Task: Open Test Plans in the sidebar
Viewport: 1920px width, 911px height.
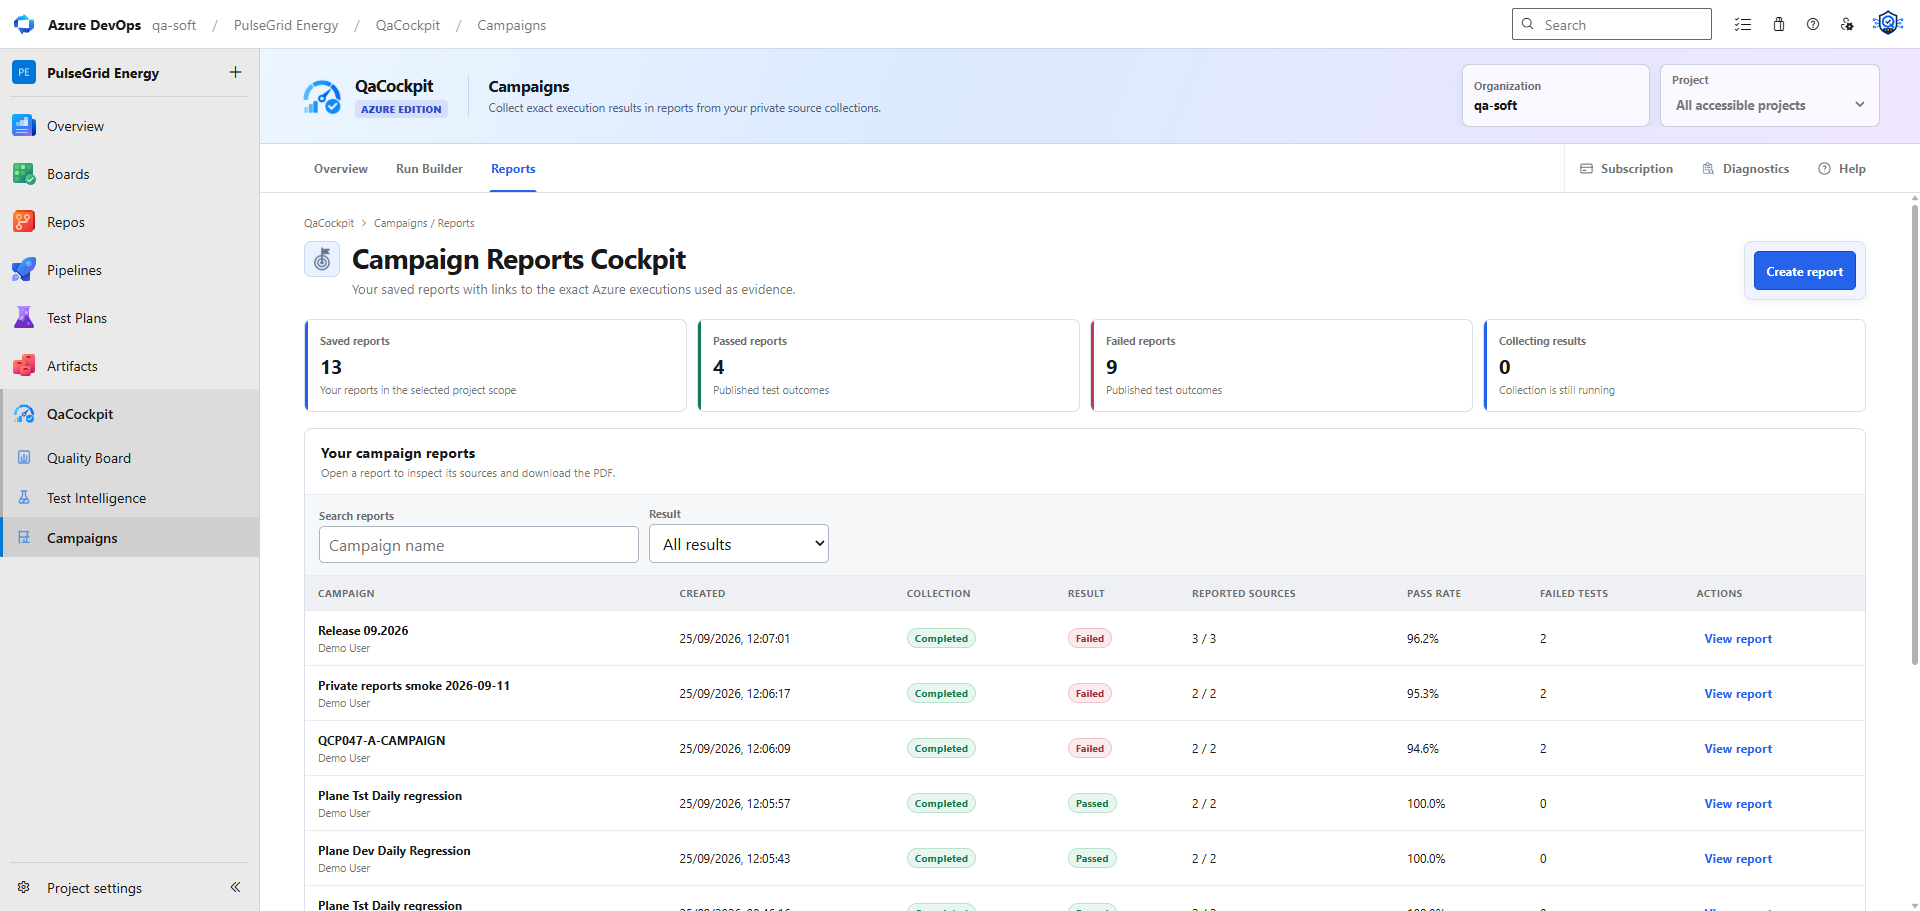Action: pos(130,318)
